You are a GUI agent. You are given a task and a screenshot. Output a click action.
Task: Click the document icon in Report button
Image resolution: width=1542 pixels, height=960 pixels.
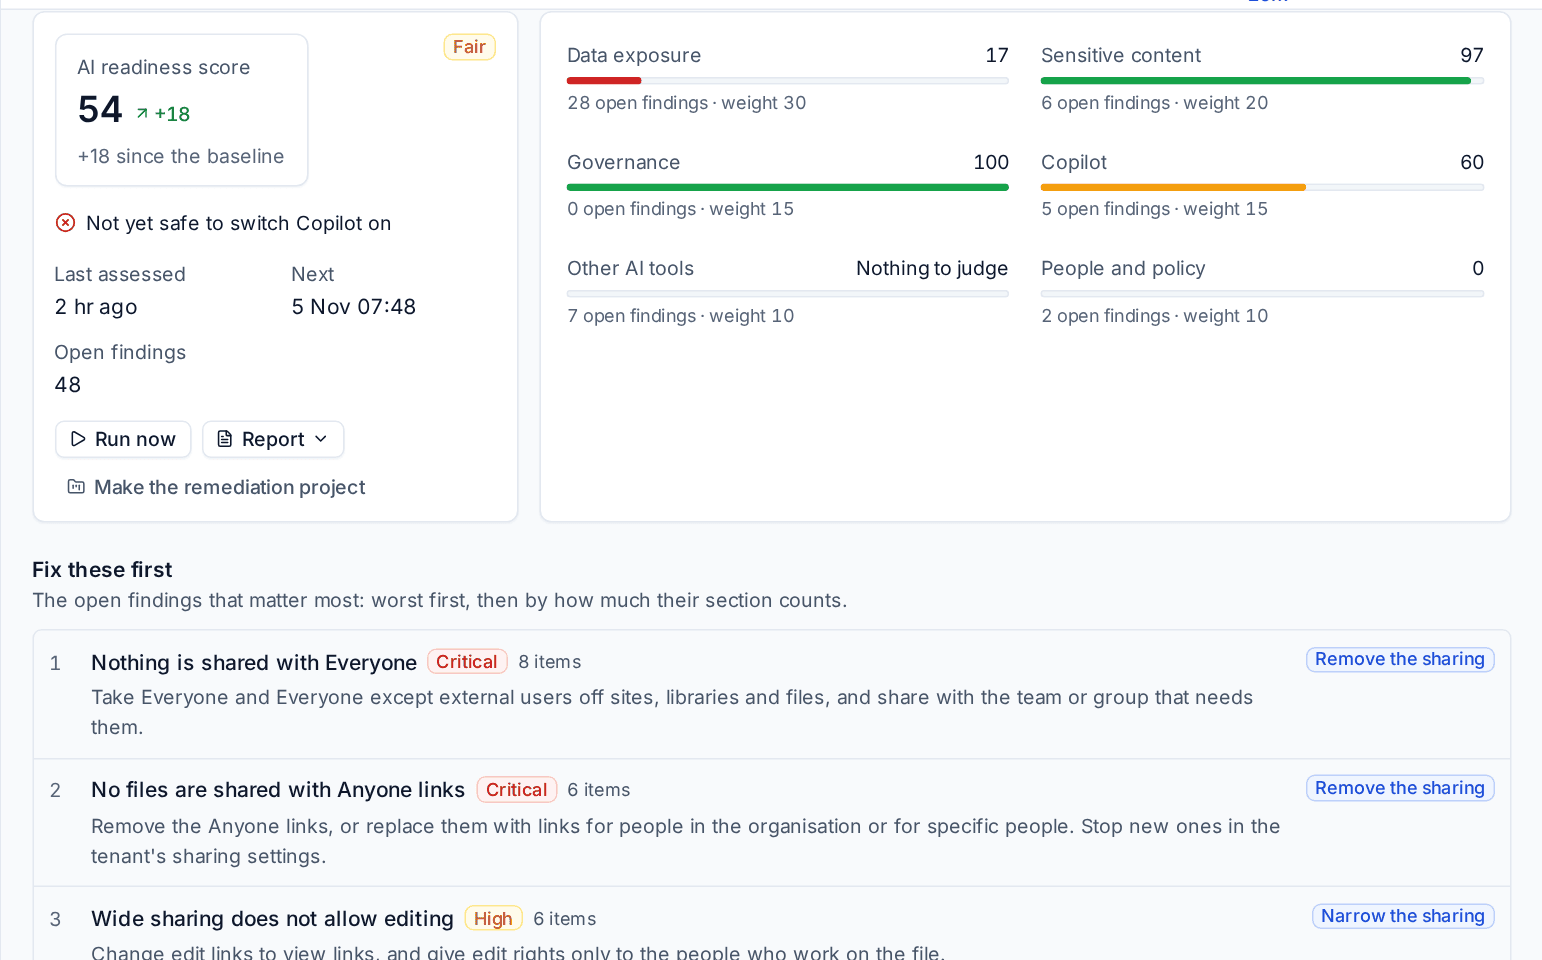pyautogui.click(x=225, y=439)
